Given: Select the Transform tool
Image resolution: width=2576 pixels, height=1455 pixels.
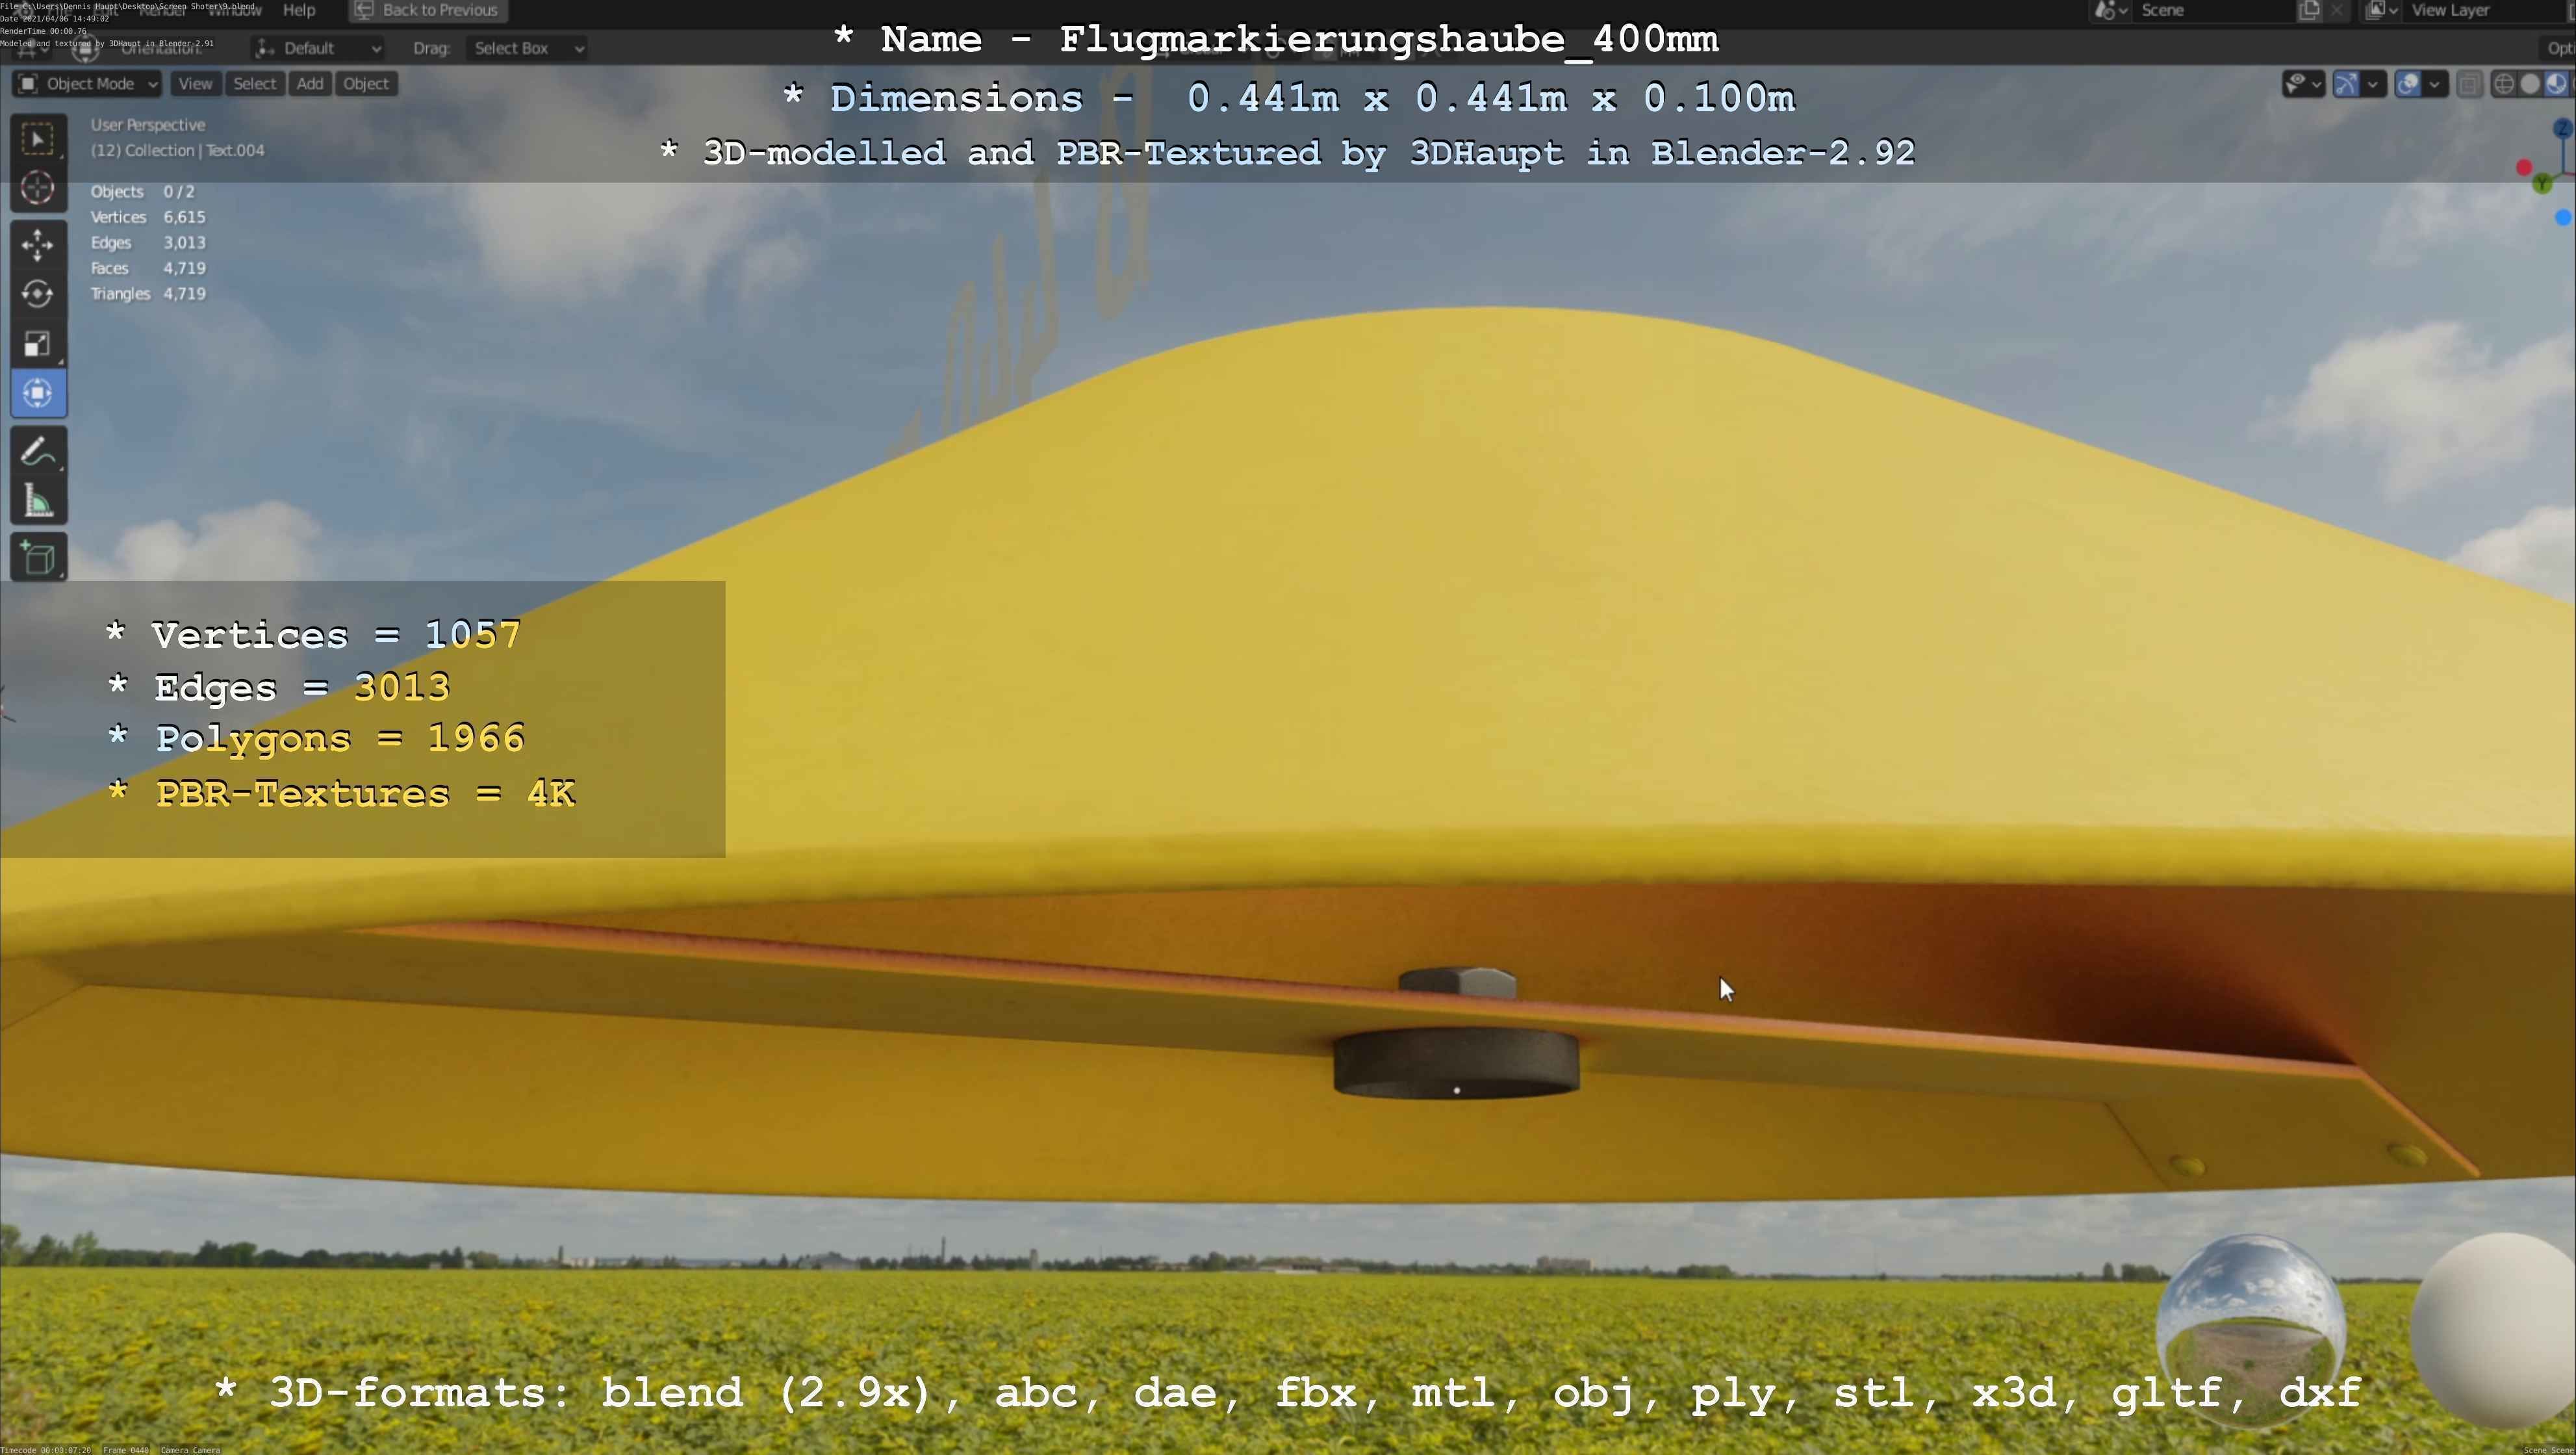Looking at the screenshot, I should click(38, 393).
